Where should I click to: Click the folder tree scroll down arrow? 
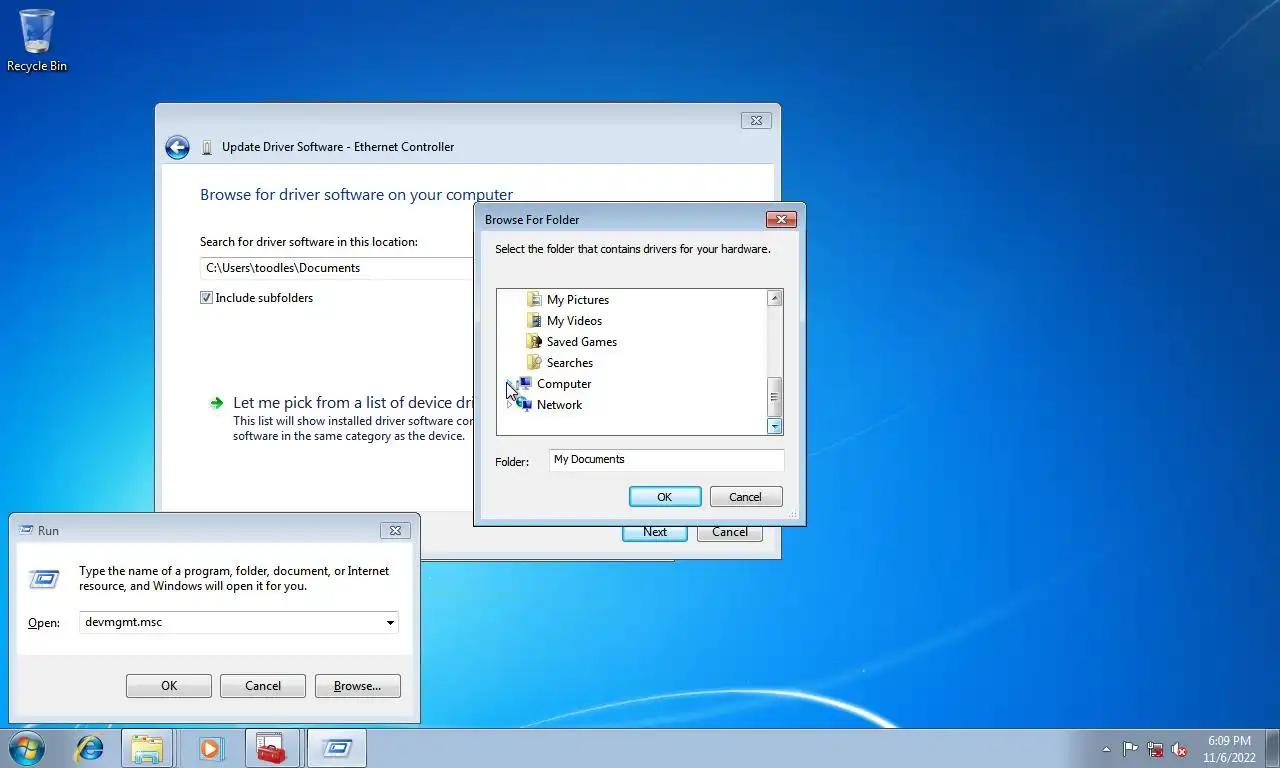pos(775,426)
